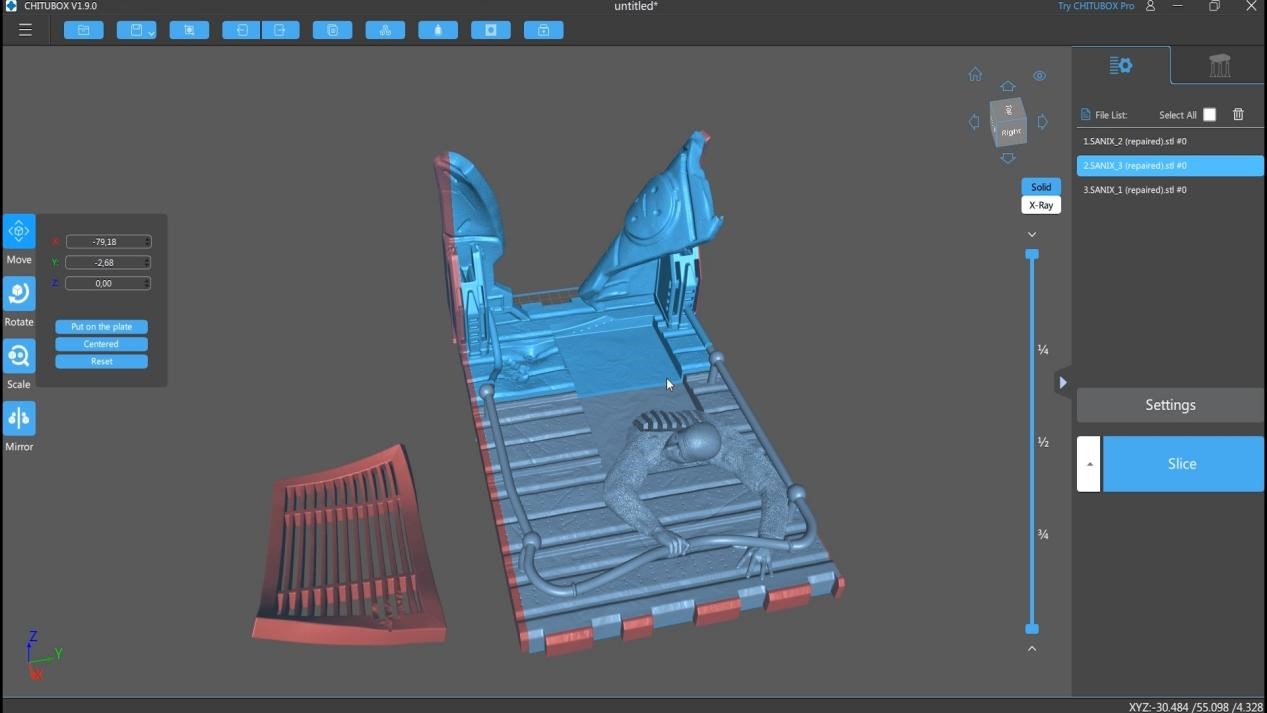Click the Dig Hole toolbar icon
This screenshot has height=713, width=1267.
pos(491,30)
